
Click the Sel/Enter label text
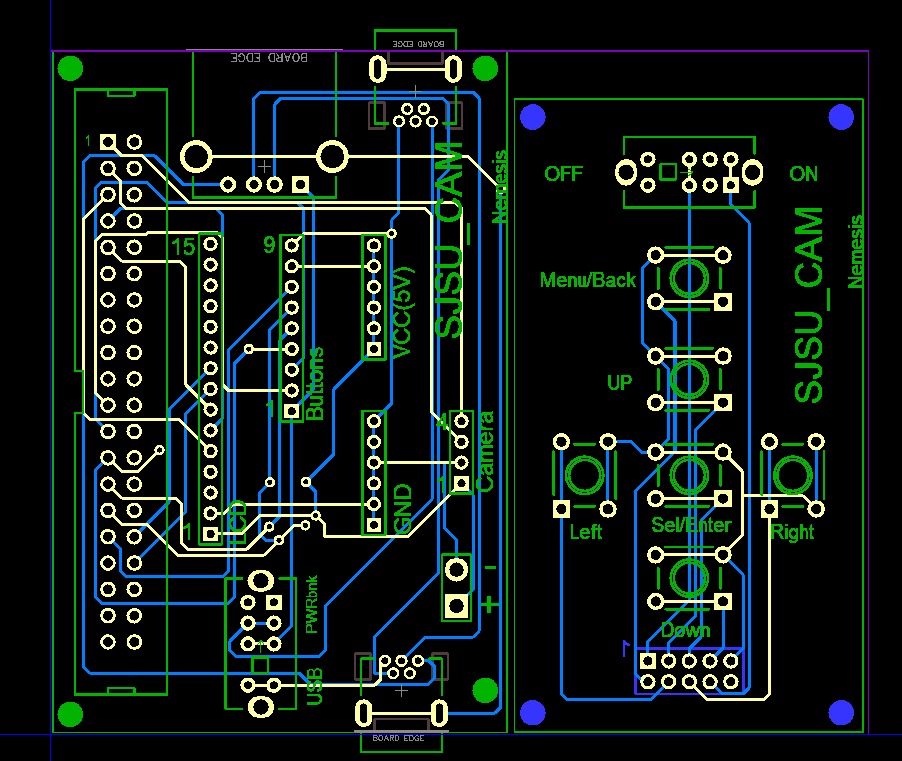(x=691, y=525)
